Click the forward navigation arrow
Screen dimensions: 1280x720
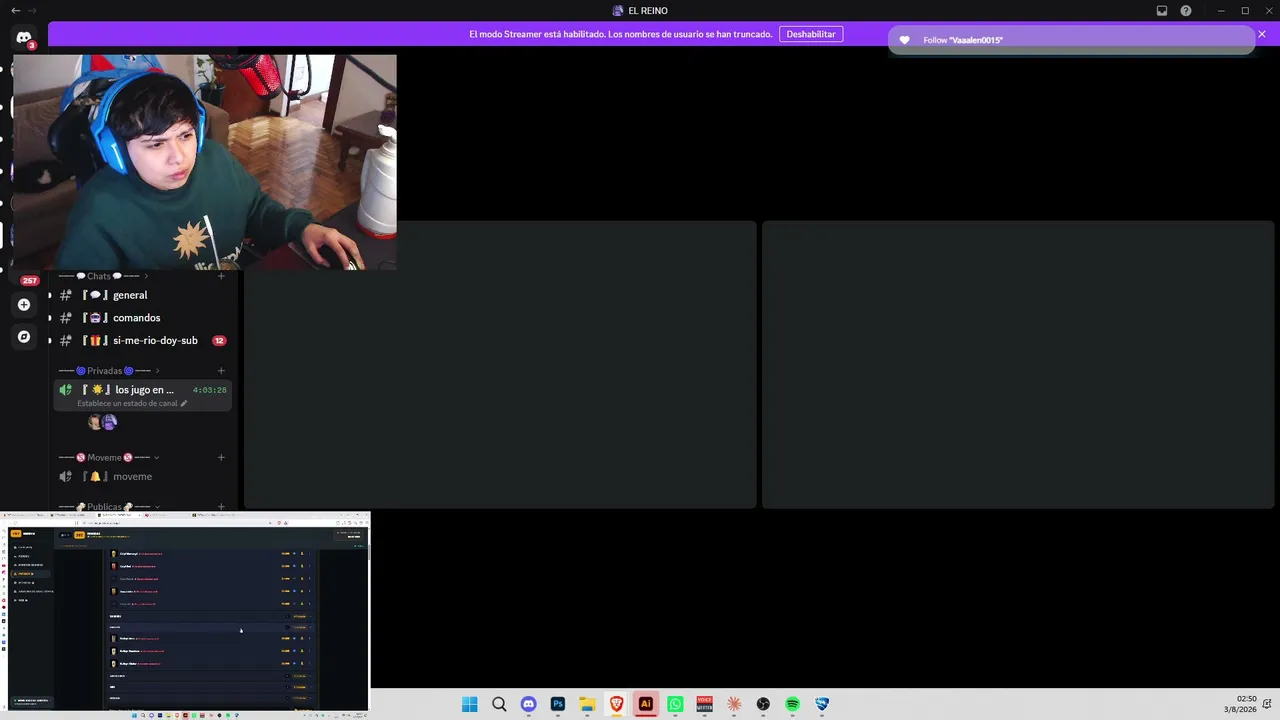32,10
